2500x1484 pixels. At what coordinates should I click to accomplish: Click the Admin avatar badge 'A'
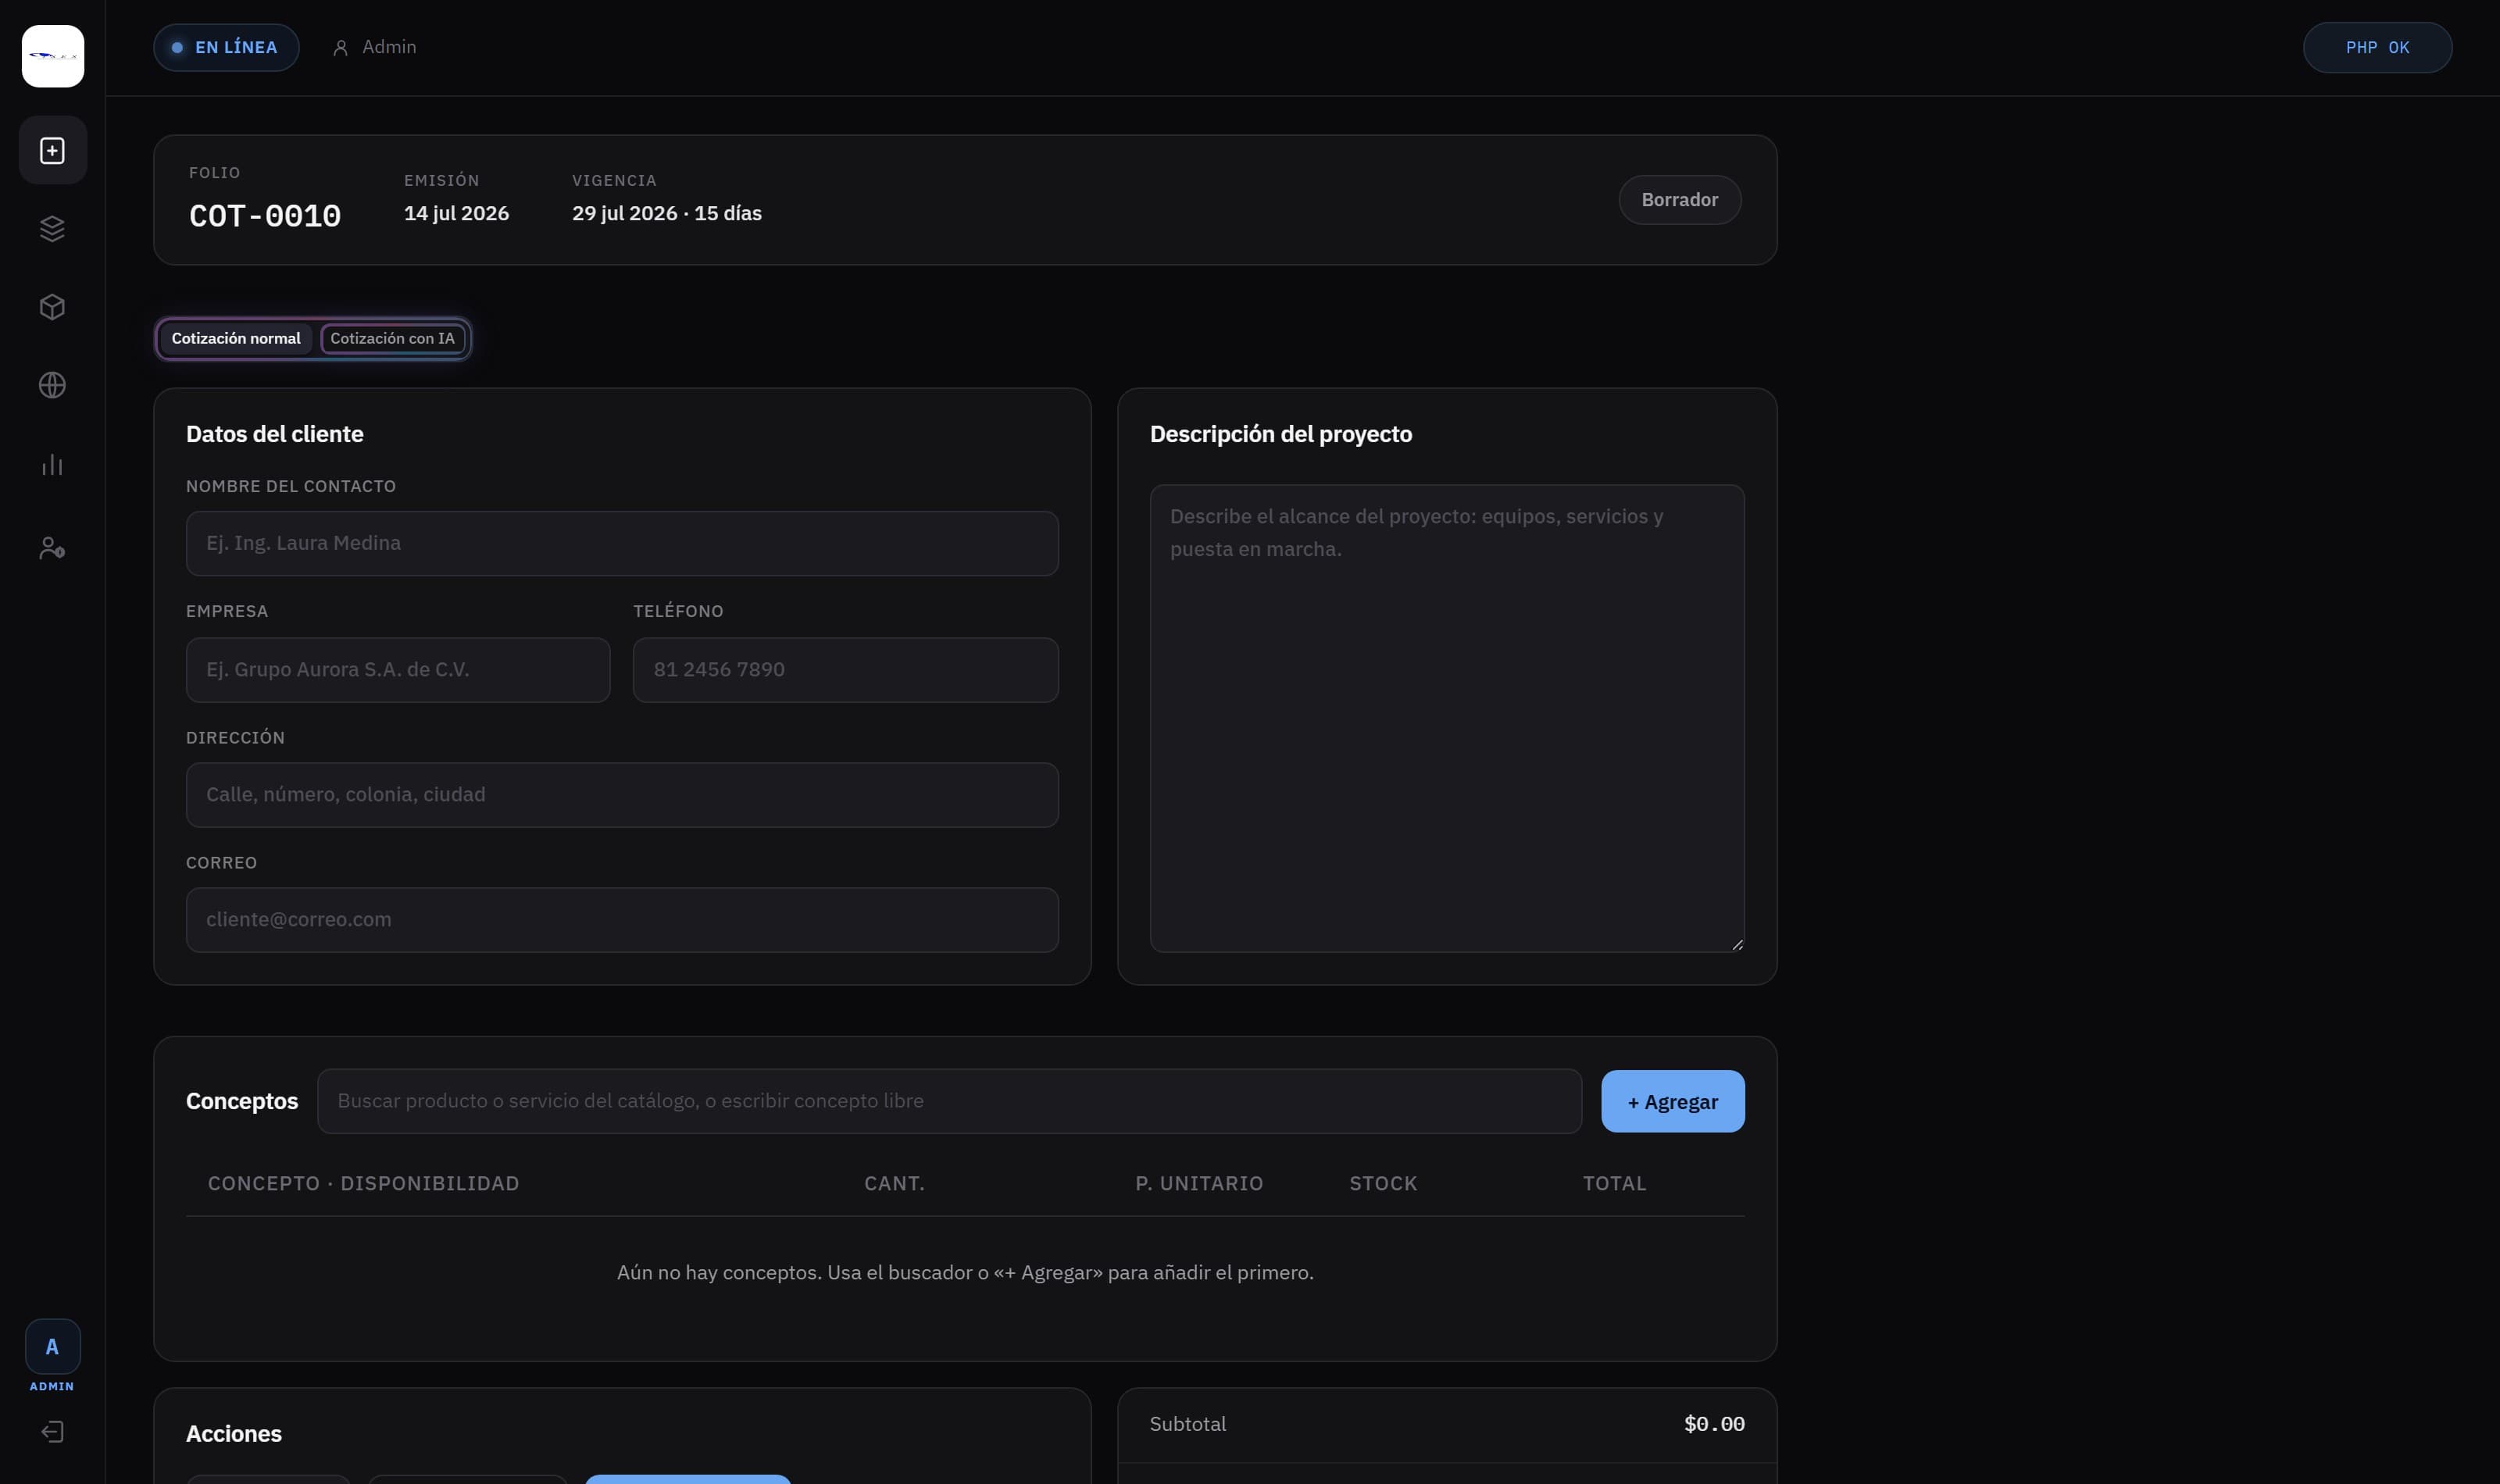52,1347
